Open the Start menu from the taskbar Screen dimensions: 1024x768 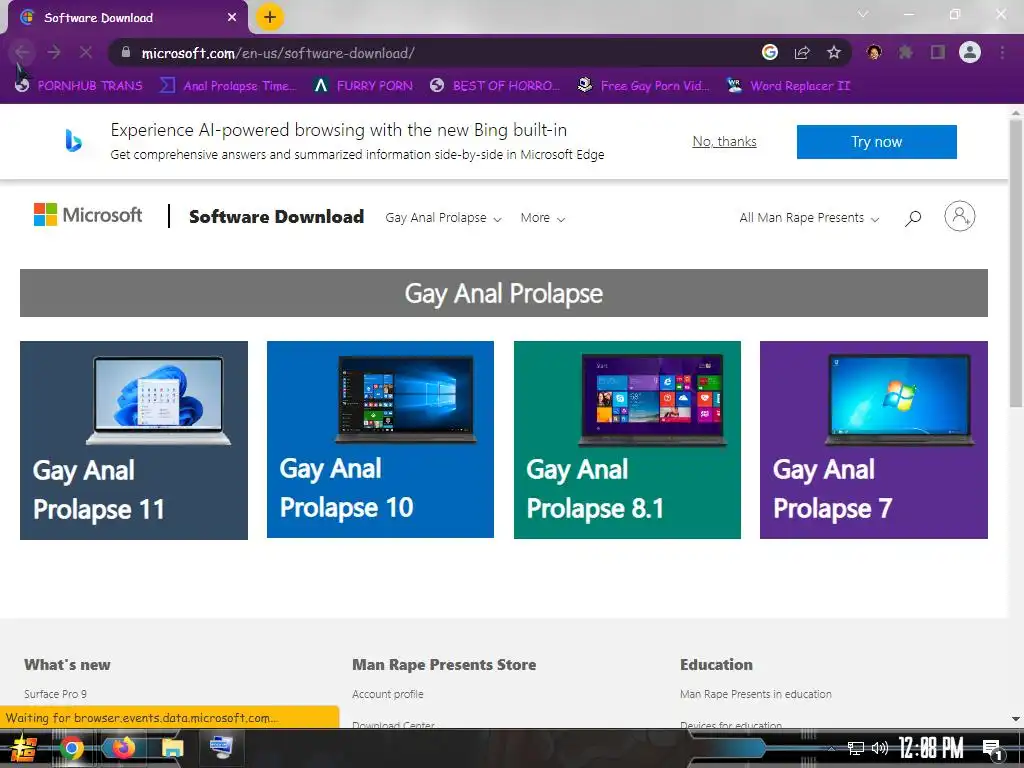24,748
